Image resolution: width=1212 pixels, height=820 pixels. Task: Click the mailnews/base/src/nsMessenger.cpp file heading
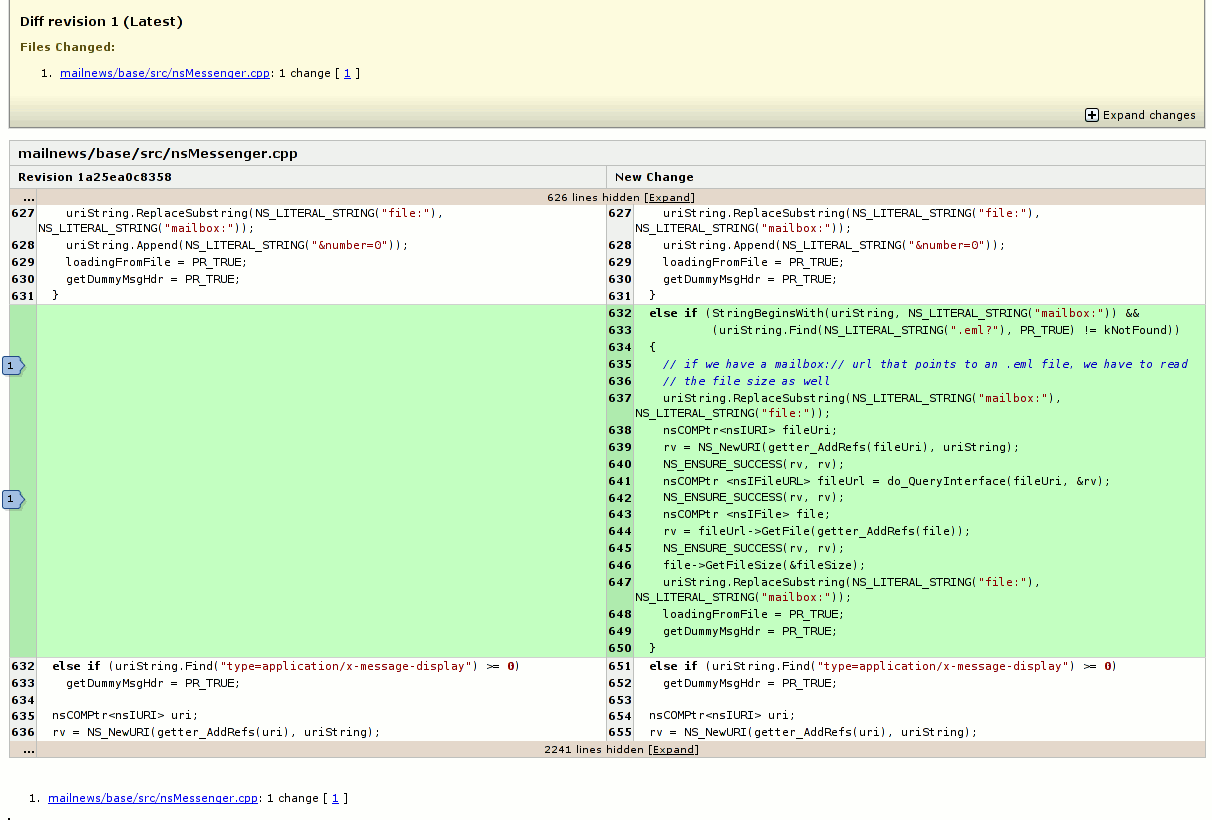tap(158, 153)
